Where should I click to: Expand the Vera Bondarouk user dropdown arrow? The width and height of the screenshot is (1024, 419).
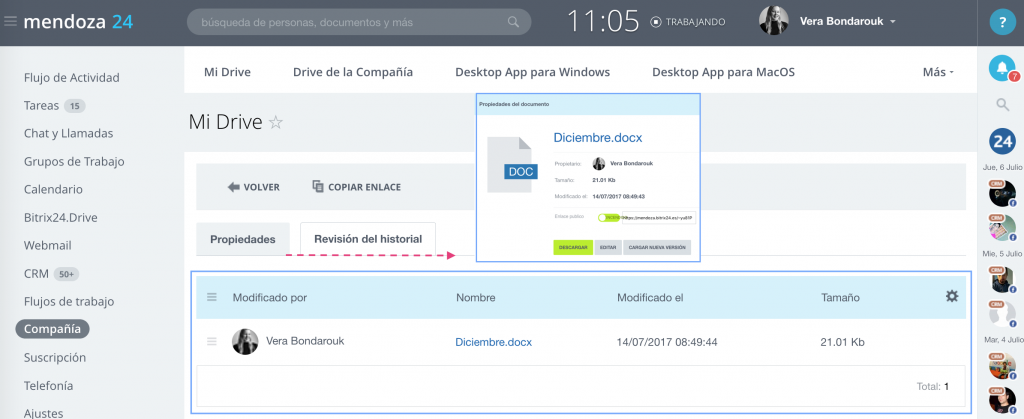[x=893, y=22]
